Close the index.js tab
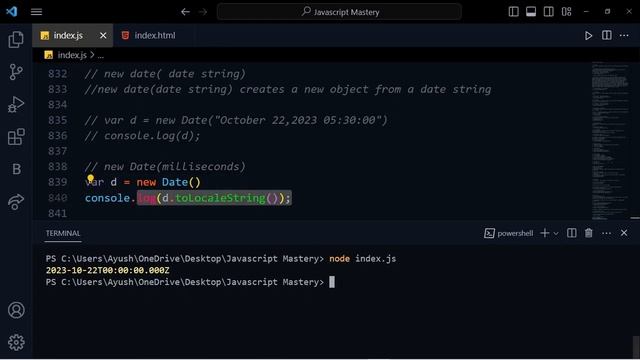The width and height of the screenshot is (640, 360). tap(103, 36)
